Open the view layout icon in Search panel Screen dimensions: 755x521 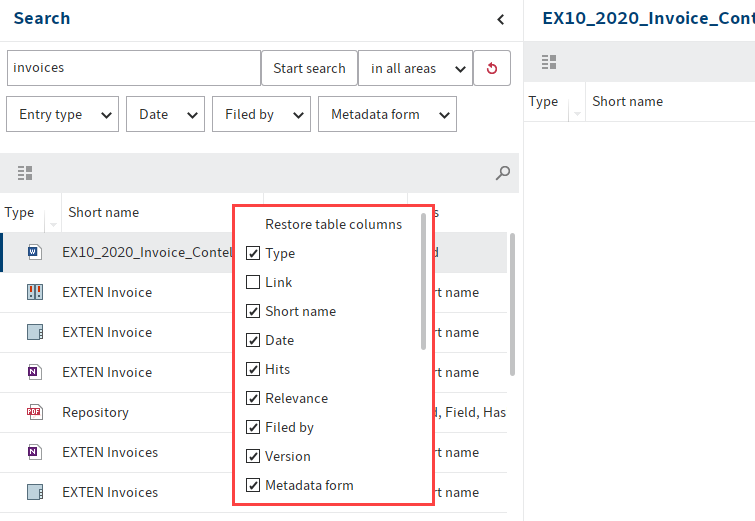(x=25, y=173)
